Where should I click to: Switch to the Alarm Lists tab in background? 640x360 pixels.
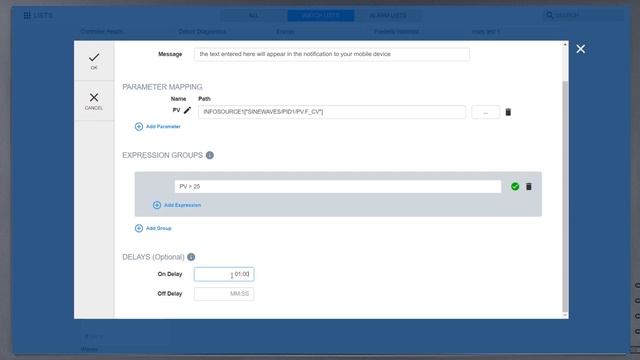(x=388, y=16)
